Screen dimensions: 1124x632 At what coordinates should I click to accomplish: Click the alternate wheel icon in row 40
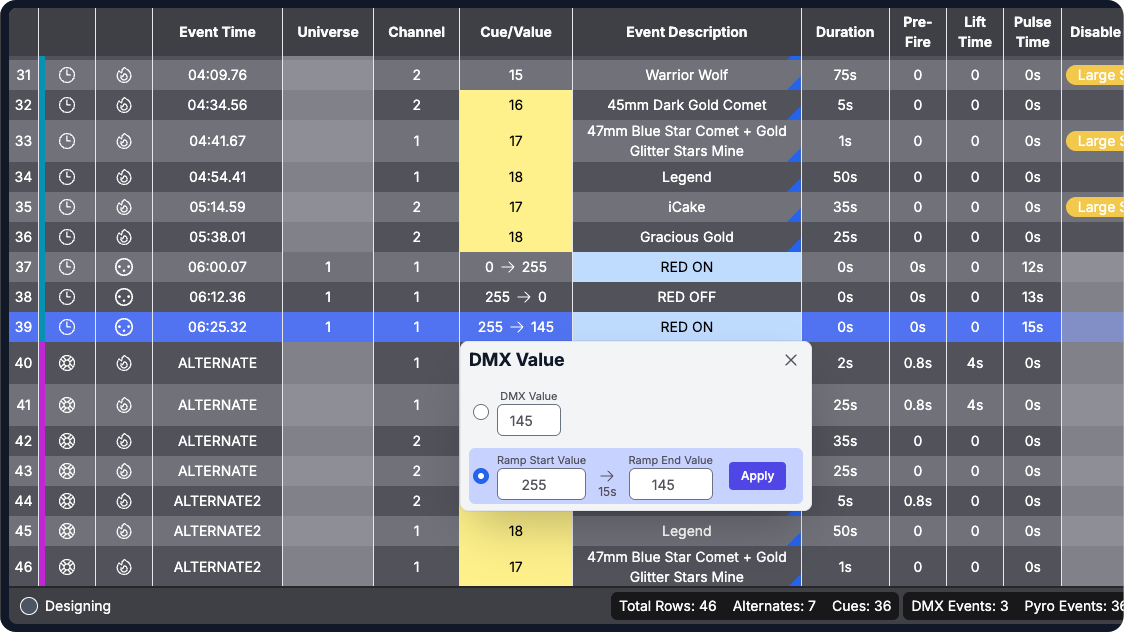point(67,363)
